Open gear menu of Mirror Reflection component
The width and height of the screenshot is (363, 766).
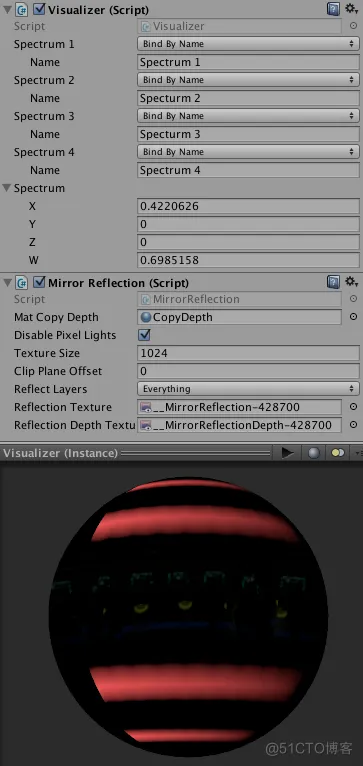pos(351,282)
